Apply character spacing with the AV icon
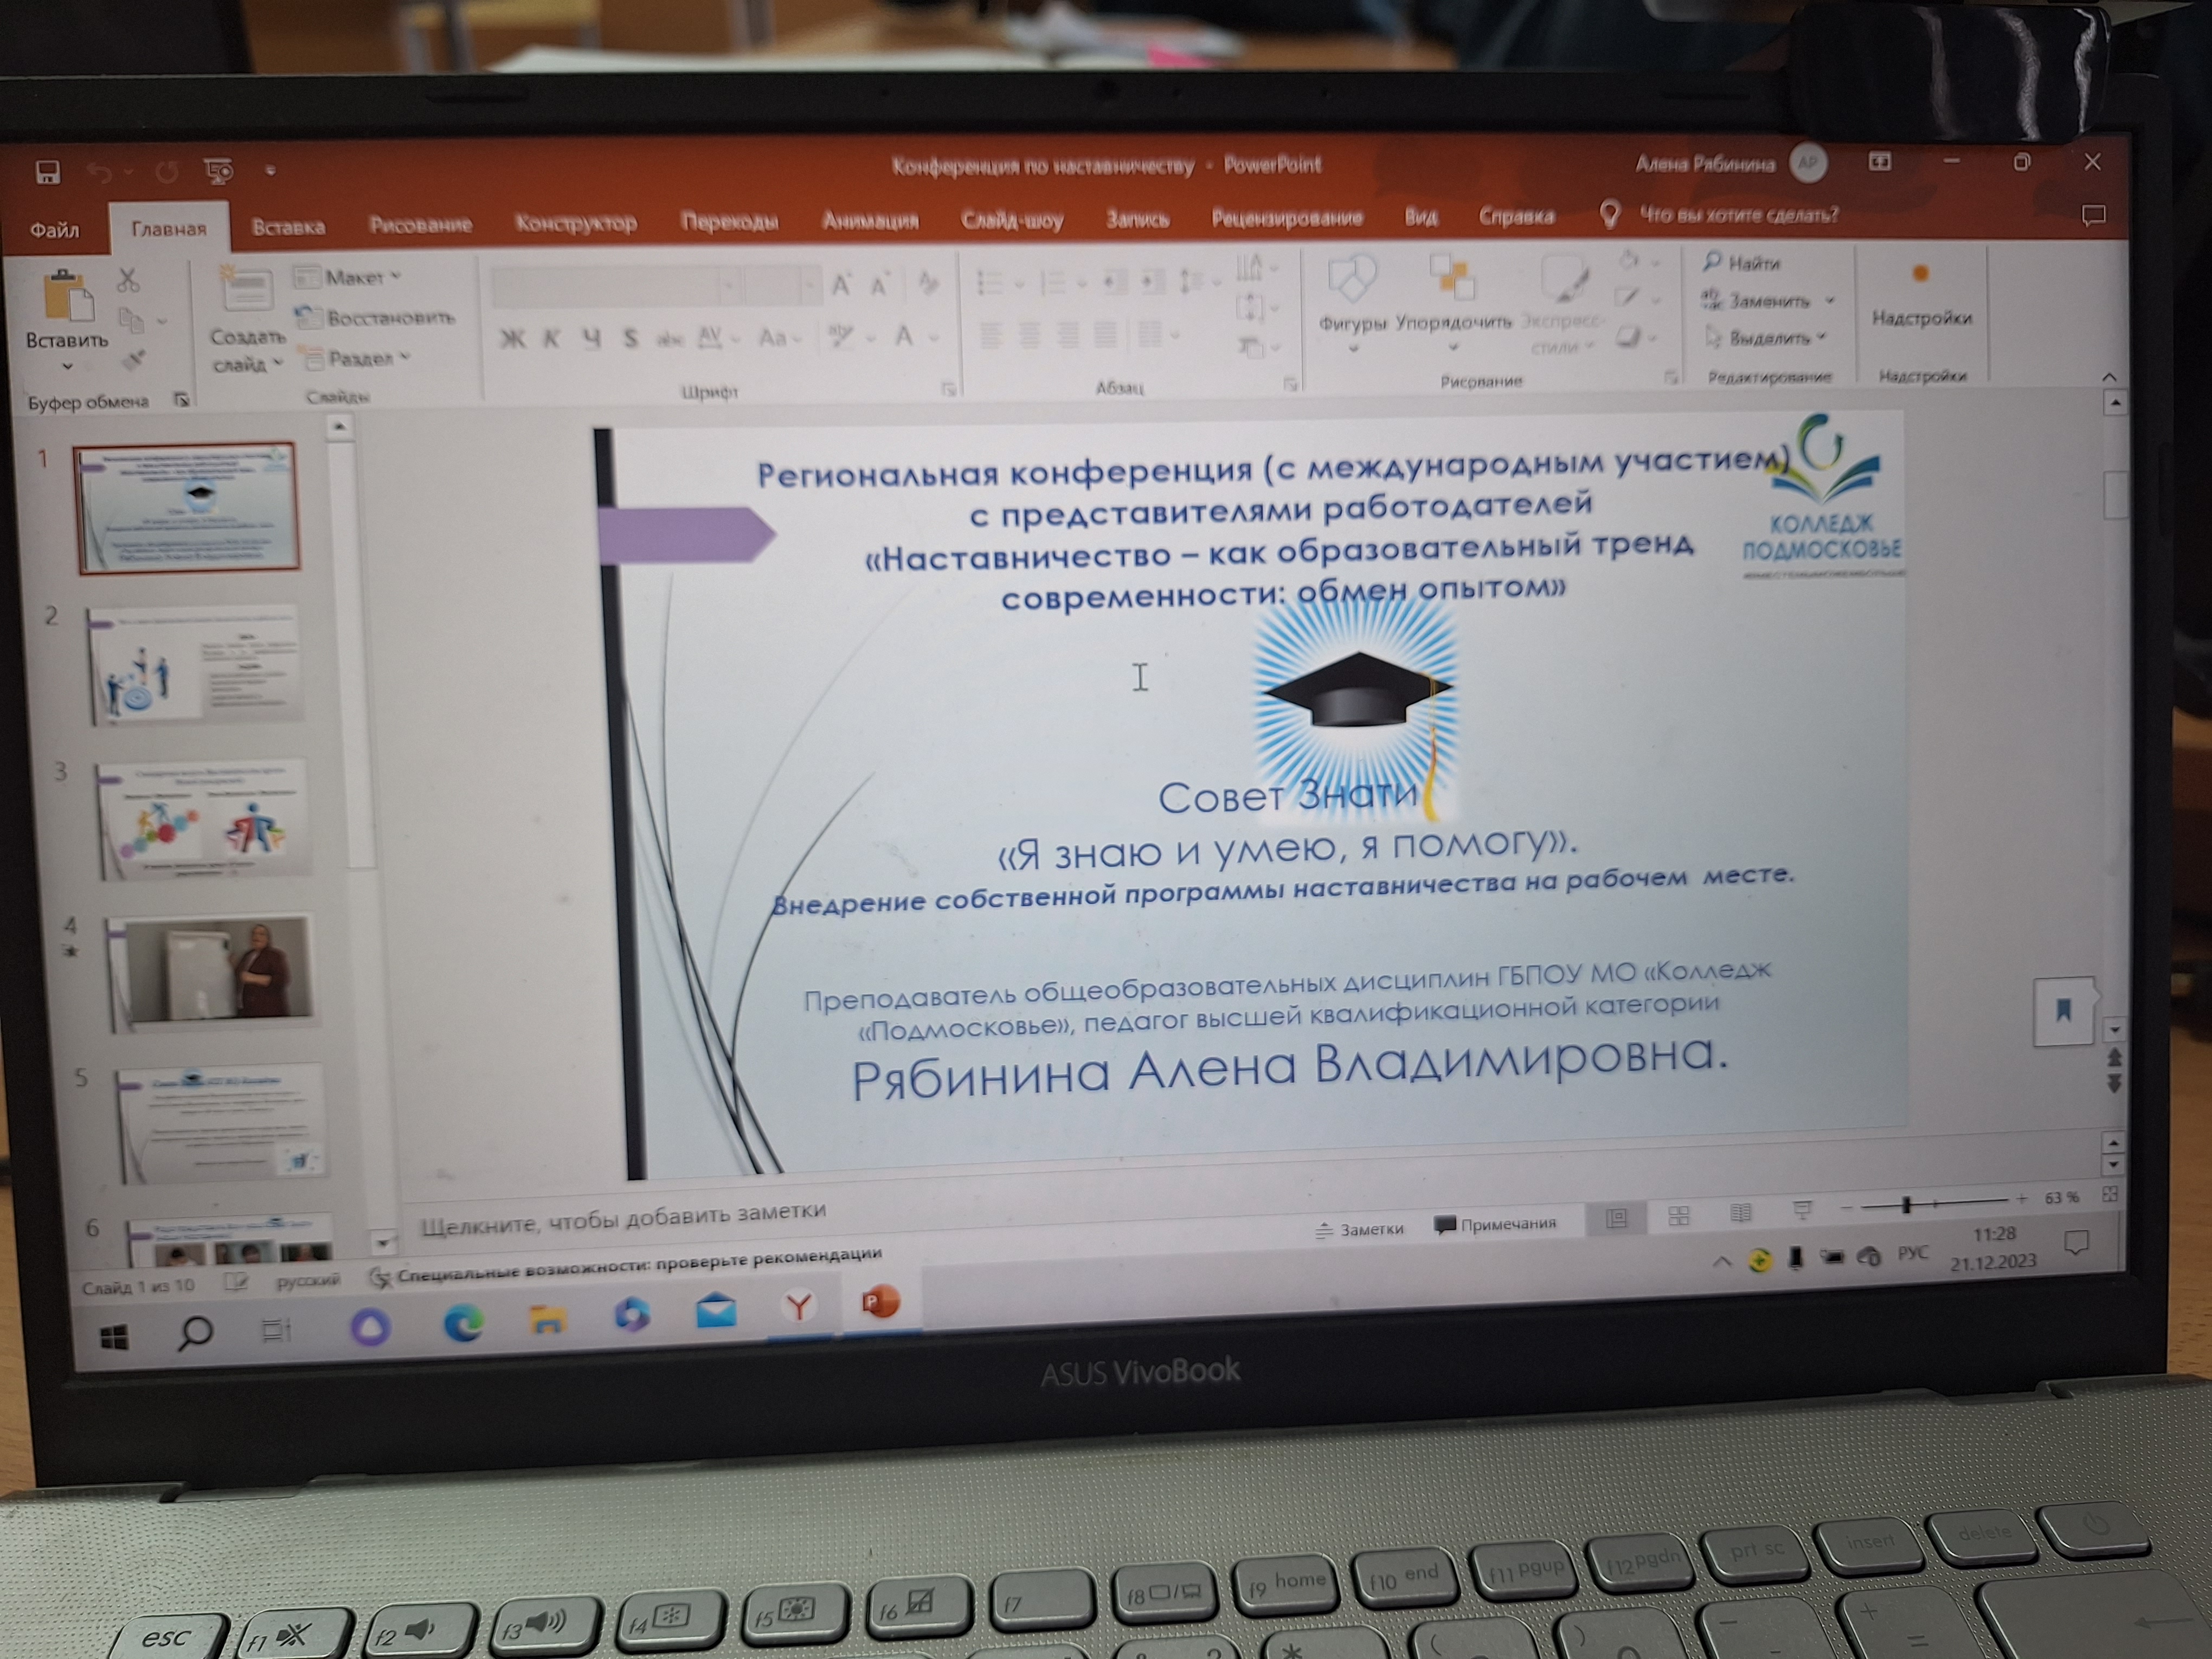 tap(711, 337)
